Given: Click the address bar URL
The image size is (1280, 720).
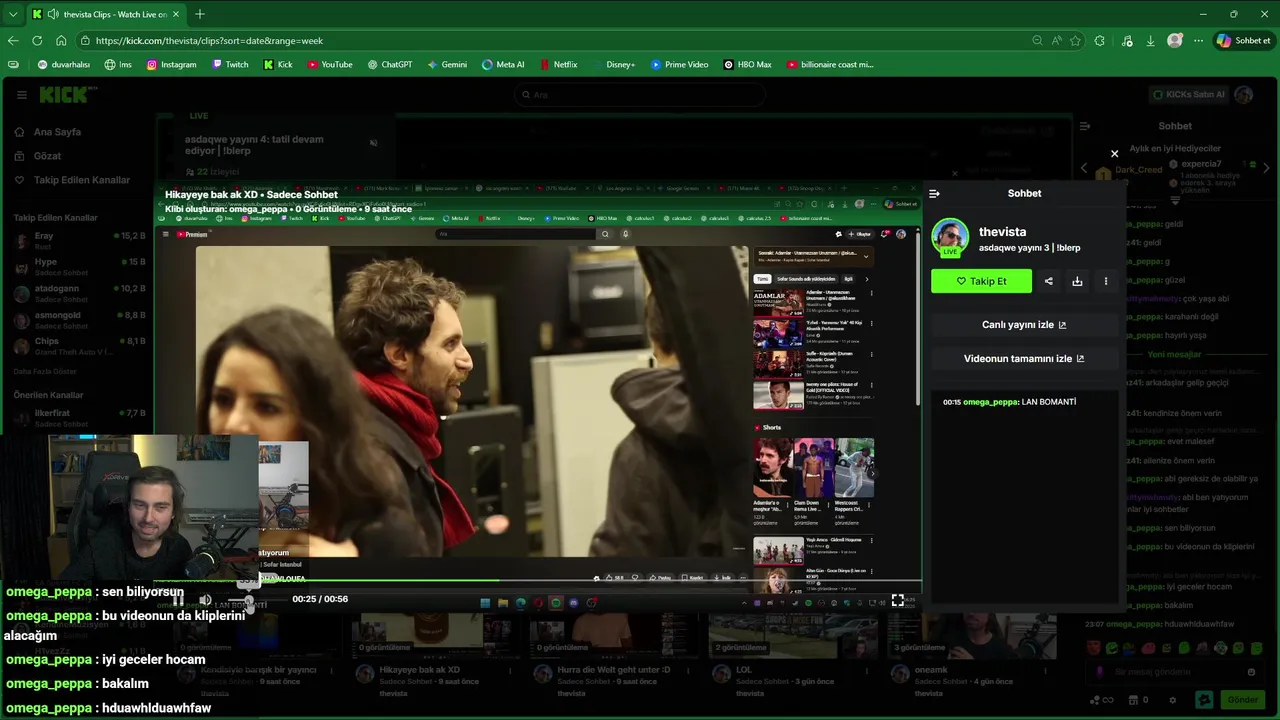Looking at the screenshot, I should click(x=210, y=41).
